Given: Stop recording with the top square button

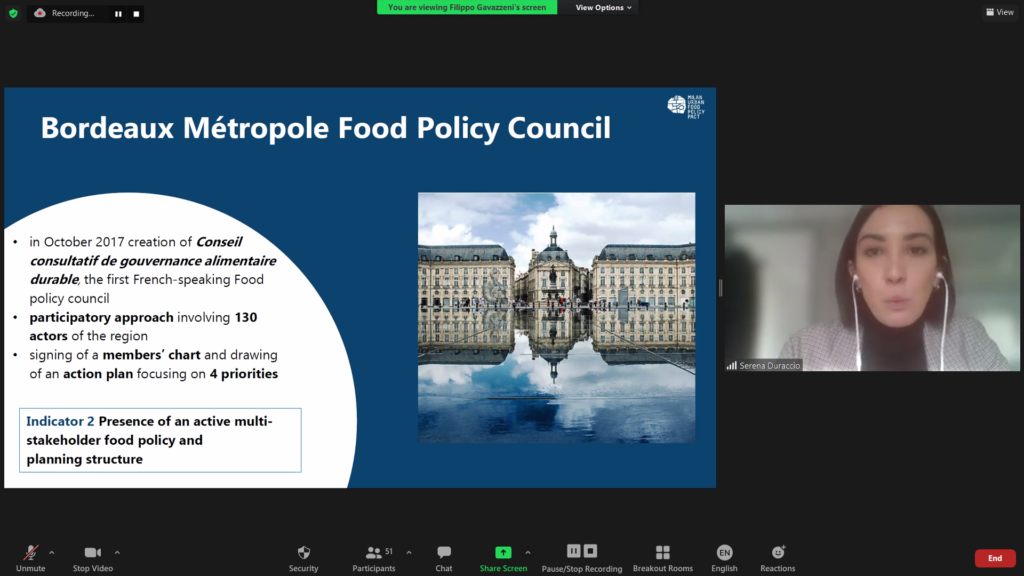Looking at the screenshot, I should [x=136, y=14].
